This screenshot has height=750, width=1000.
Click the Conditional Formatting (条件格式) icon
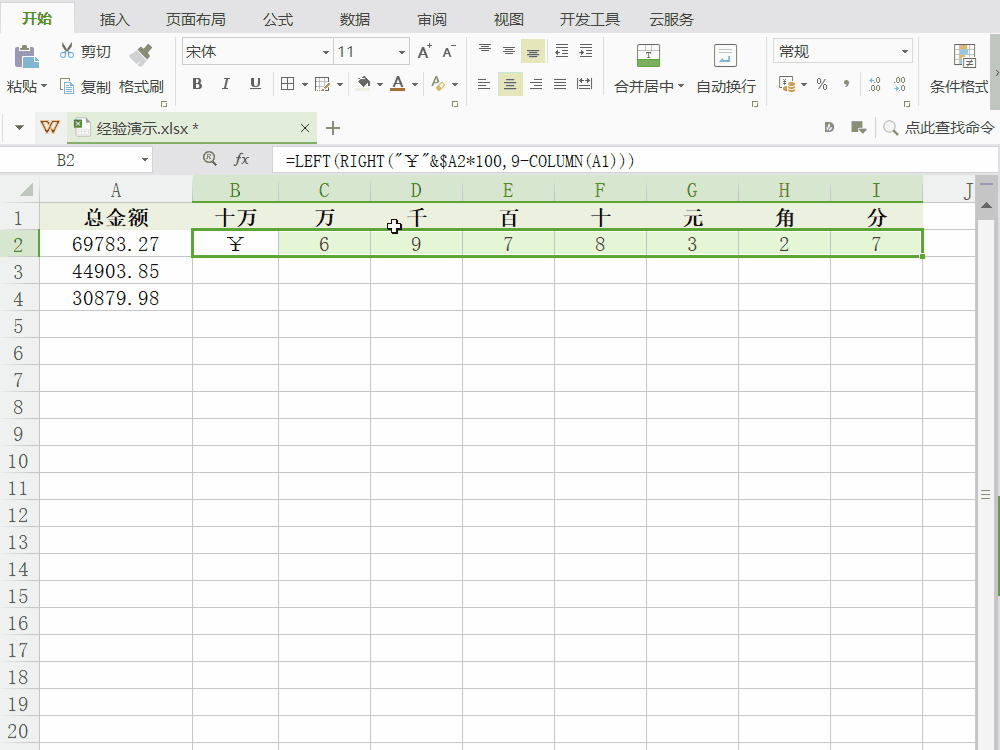pos(964,56)
